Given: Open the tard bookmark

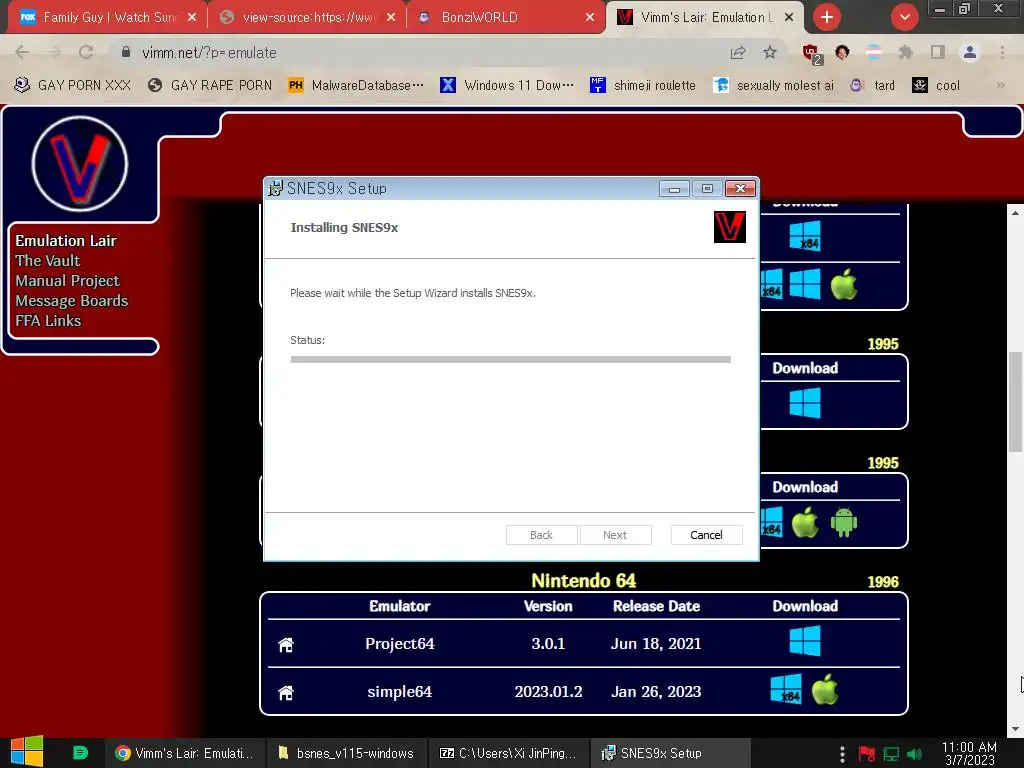Looking at the screenshot, I should (872, 86).
